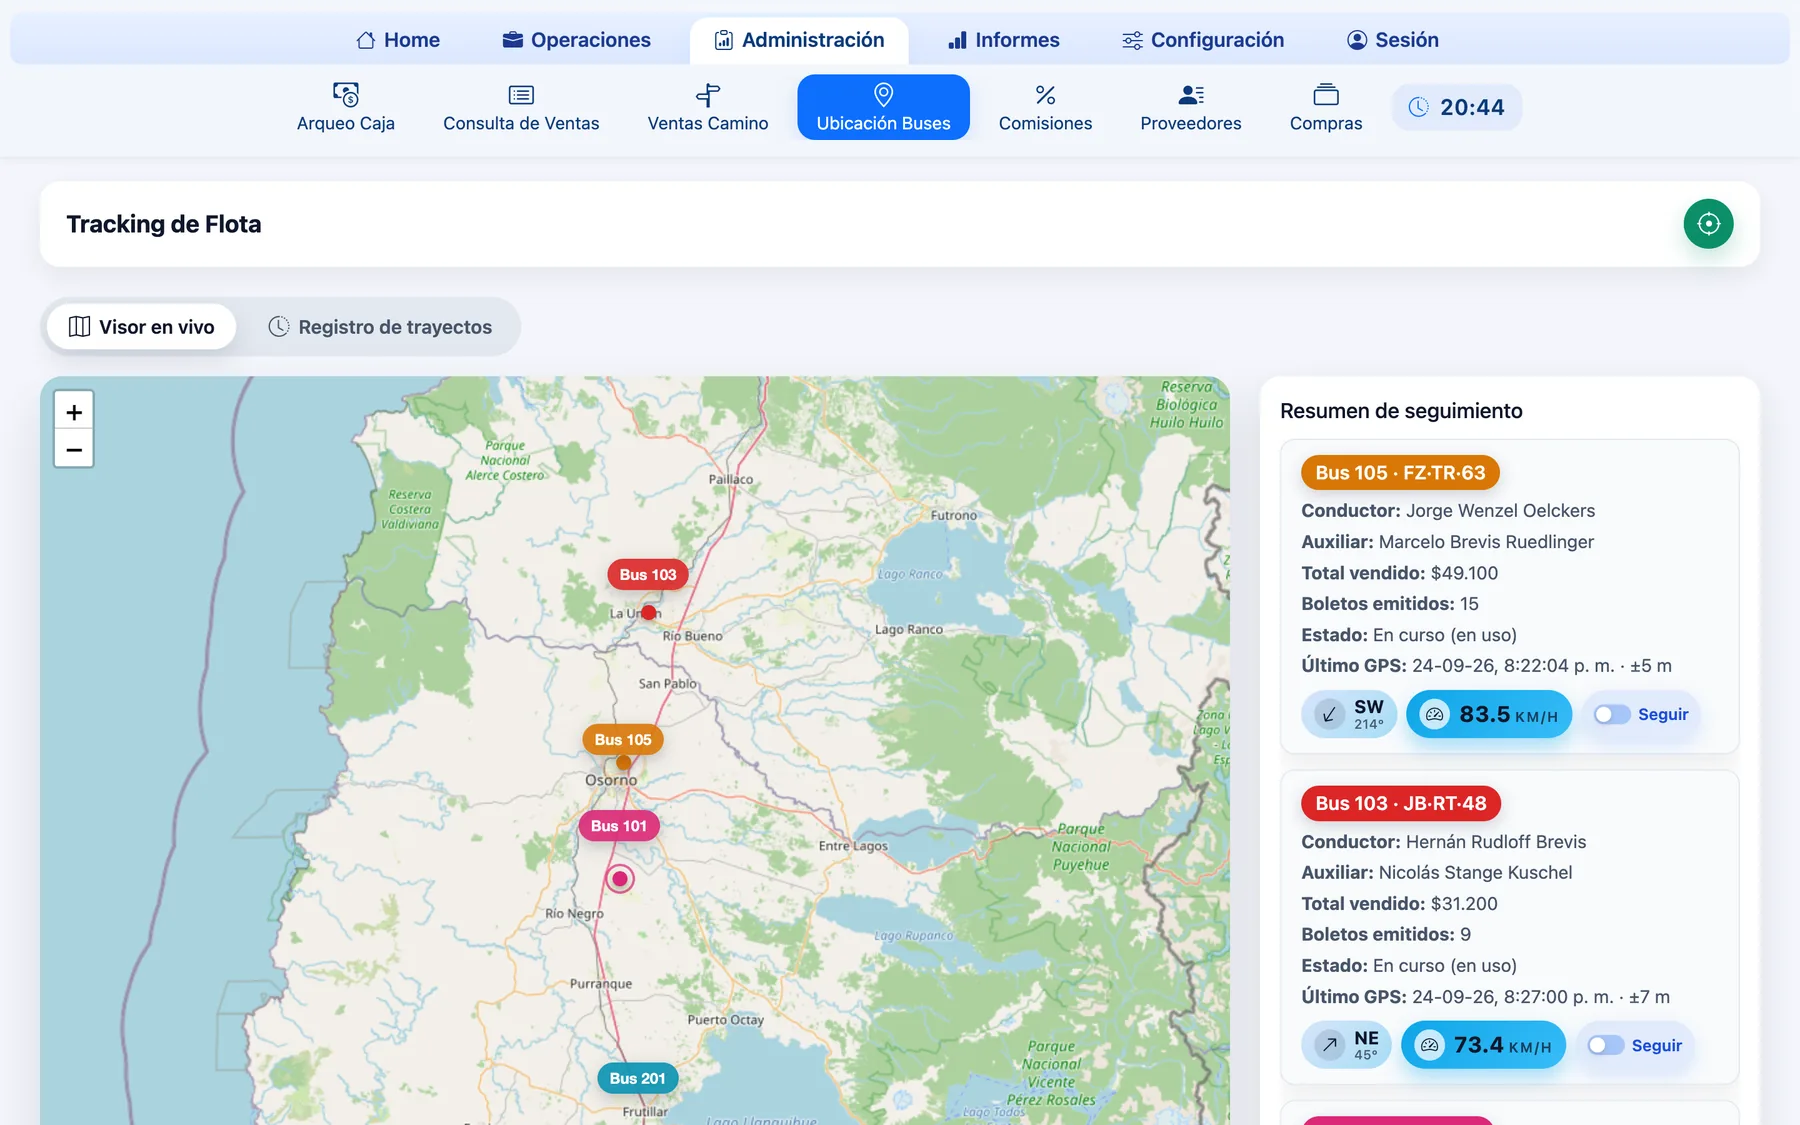Zoom in on the map
Screen dimensions: 1800x1125
coord(74,411)
